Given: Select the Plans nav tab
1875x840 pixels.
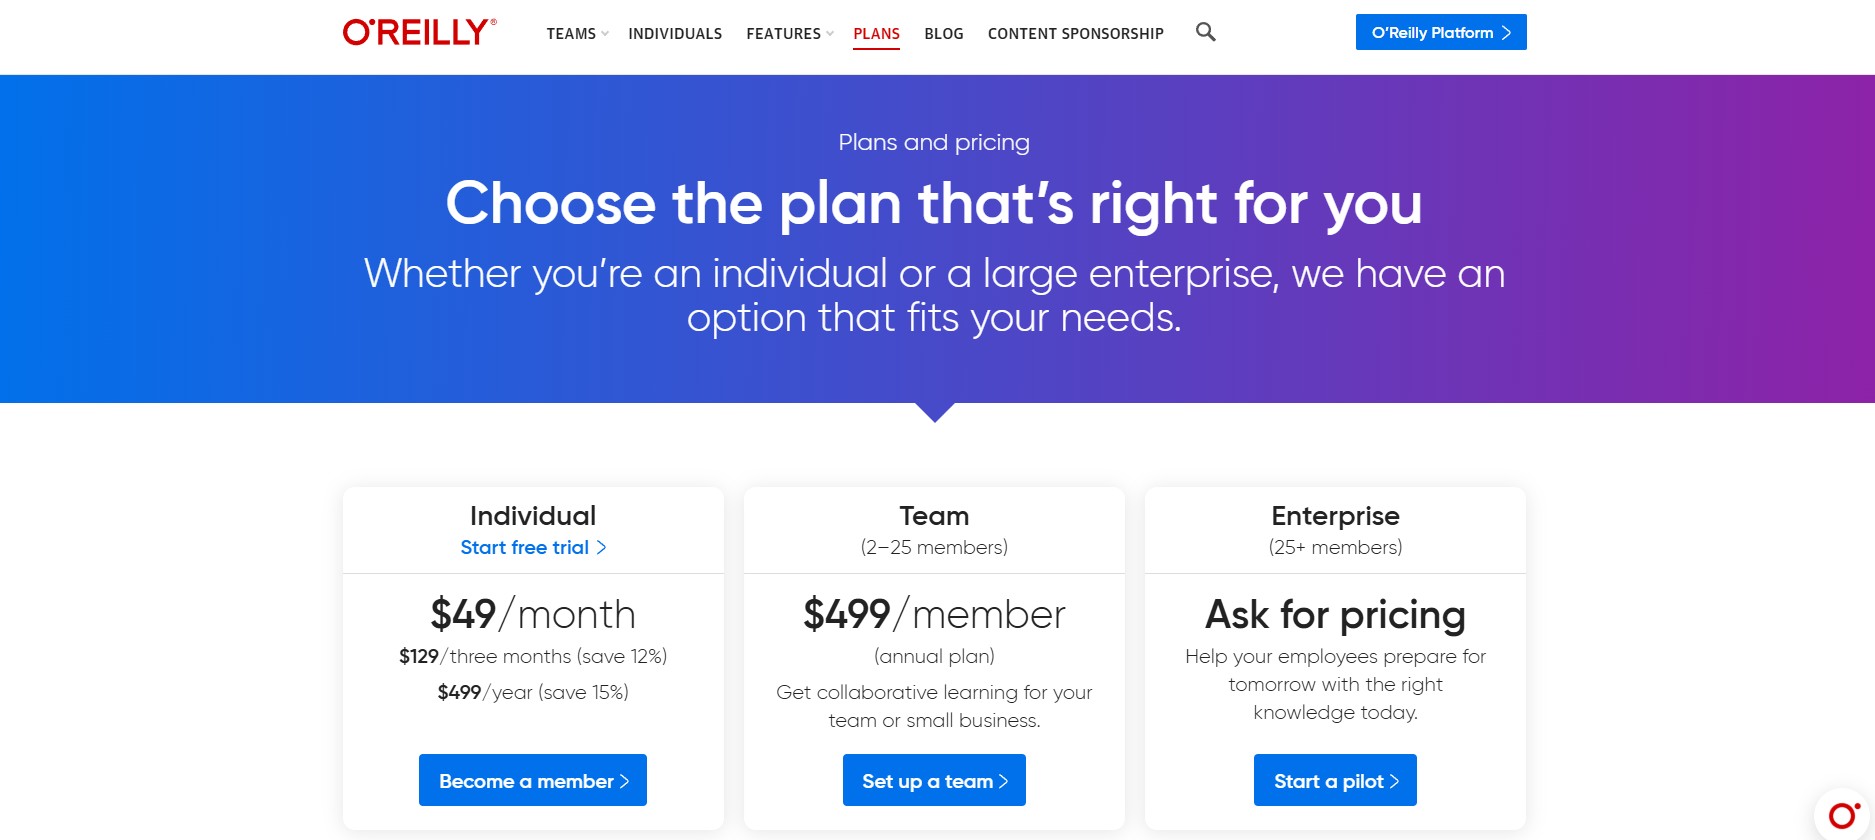Looking at the screenshot, I should click(x=876, y=34).
